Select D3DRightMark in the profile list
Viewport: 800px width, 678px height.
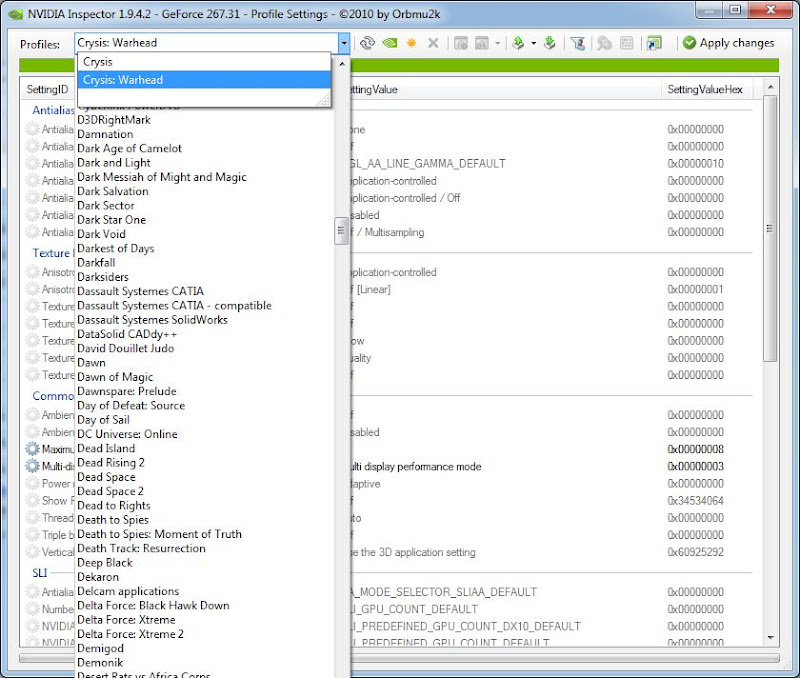pyautogui.click(x=114, y=120)
